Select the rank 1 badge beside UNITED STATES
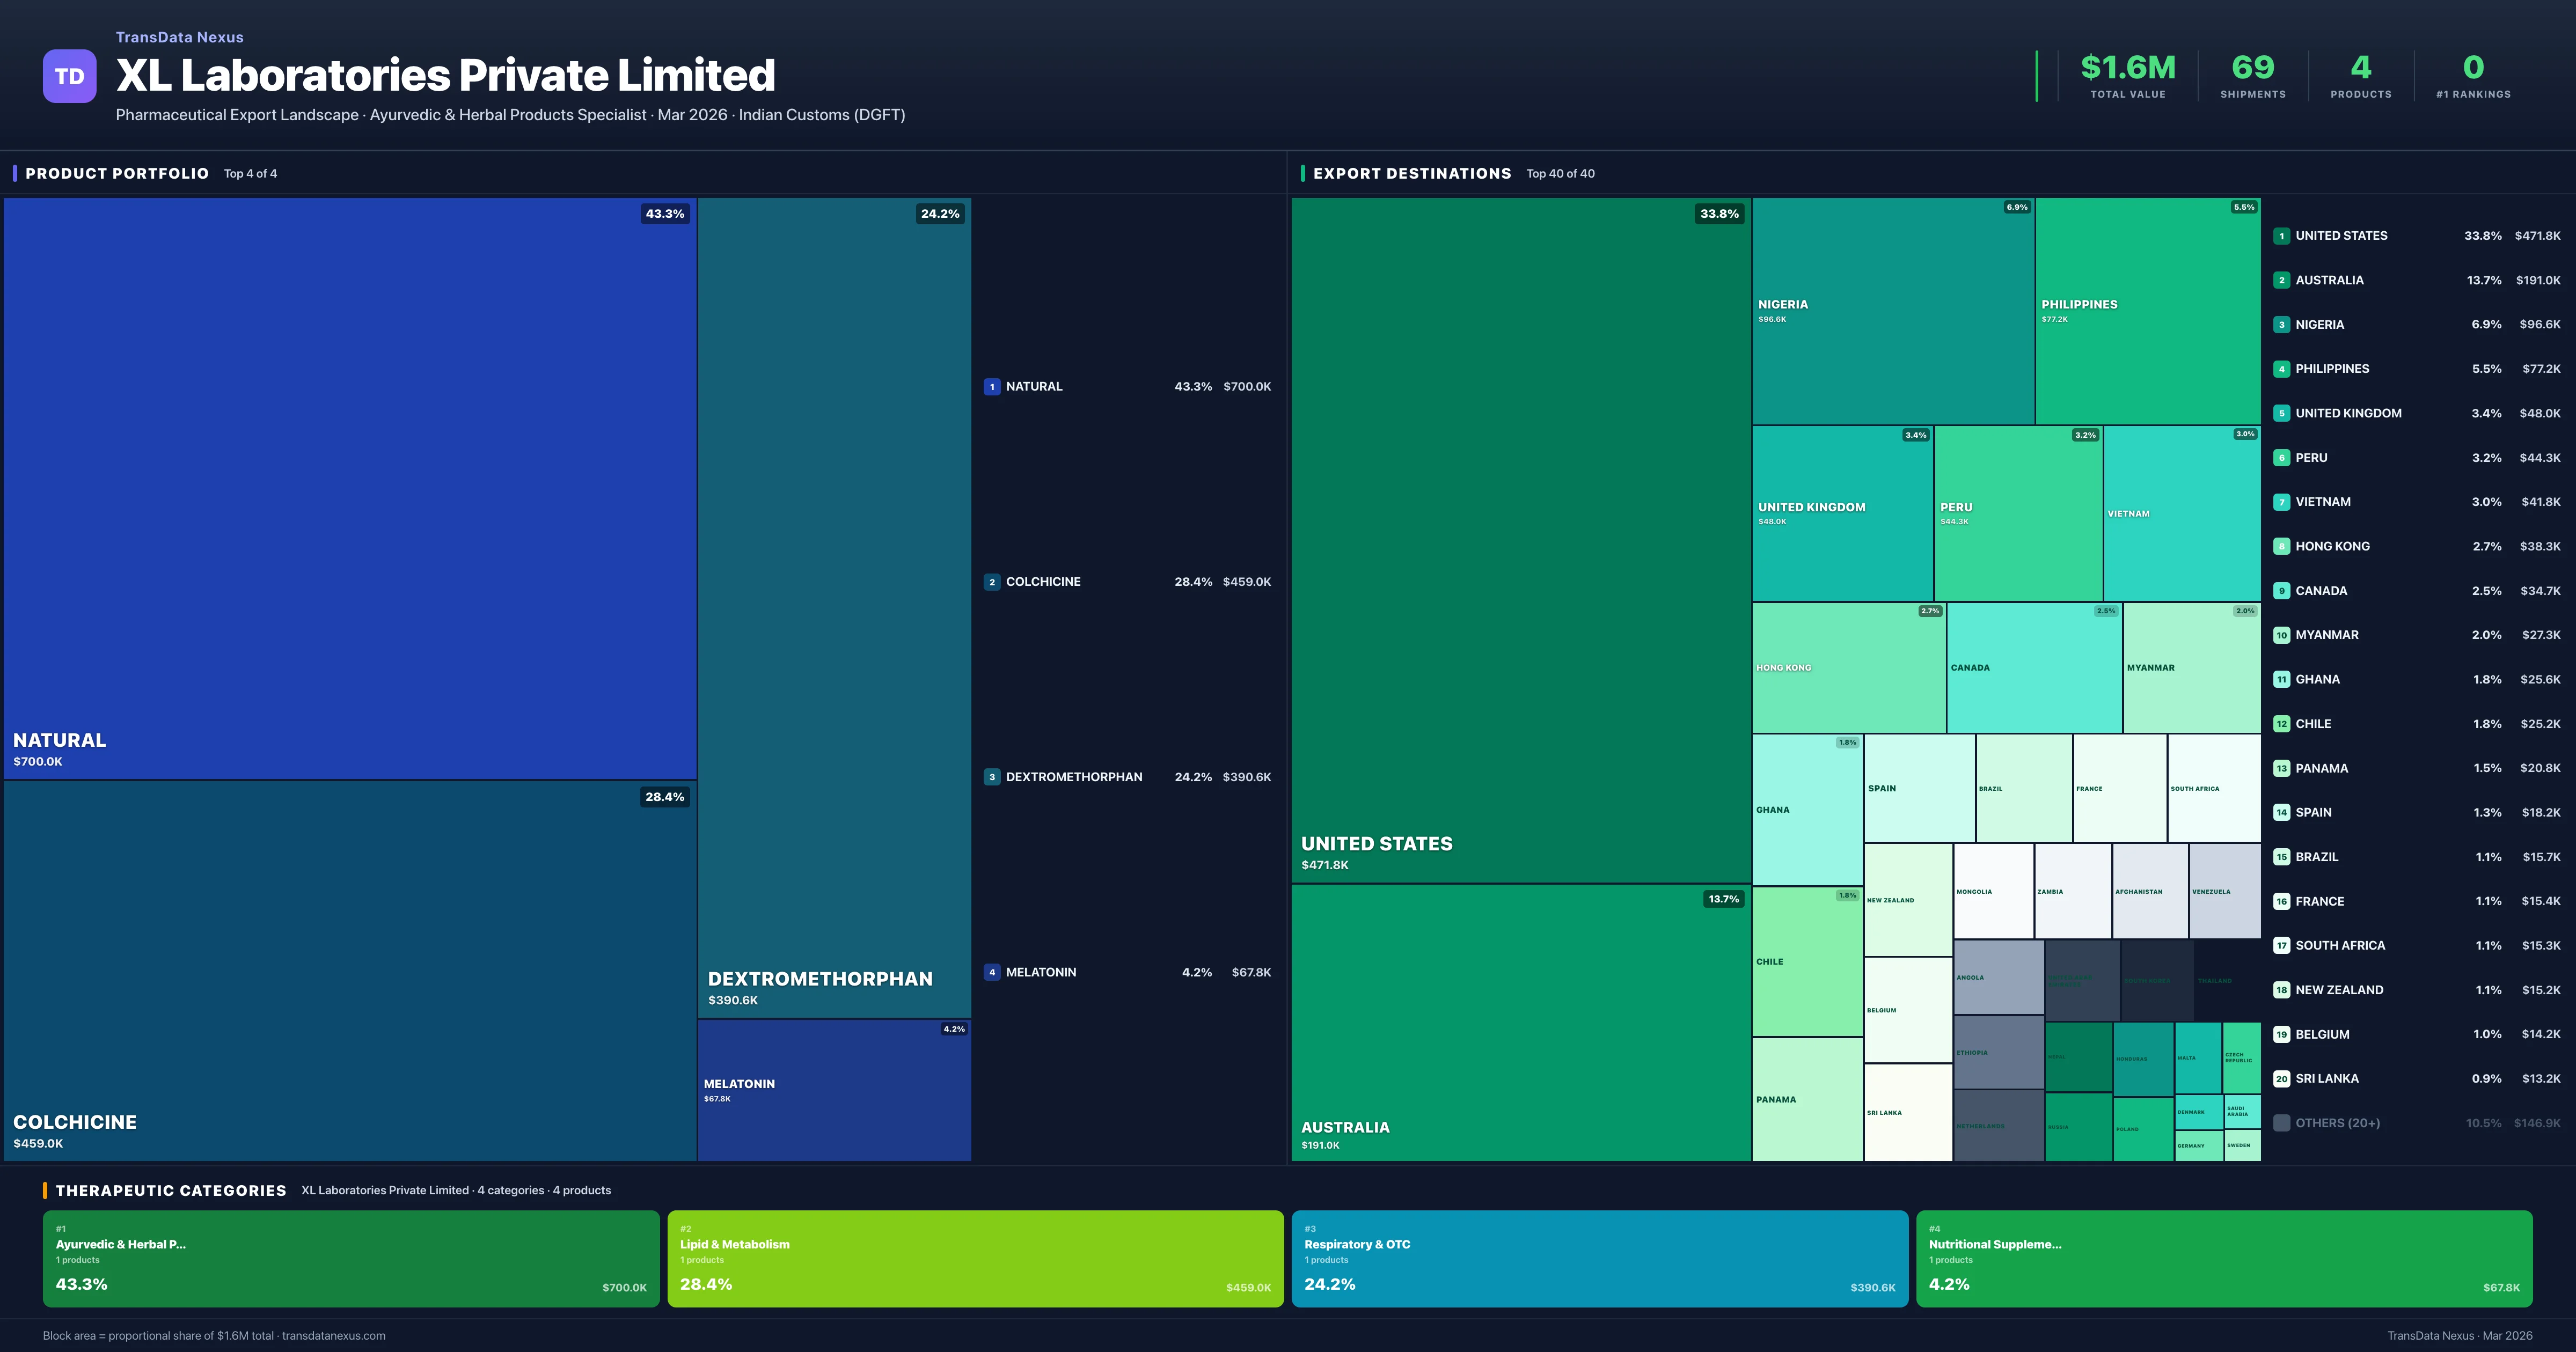This screenshot has width=2576, height=1352. tap(2283, 236)
